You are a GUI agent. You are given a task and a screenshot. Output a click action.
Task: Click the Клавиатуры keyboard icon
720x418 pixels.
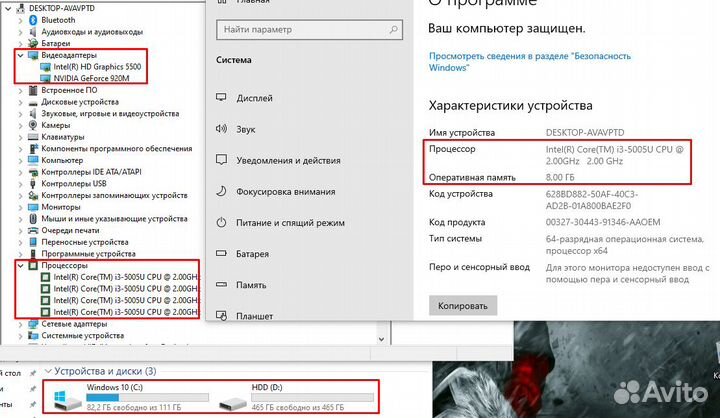tap(33, 137)
